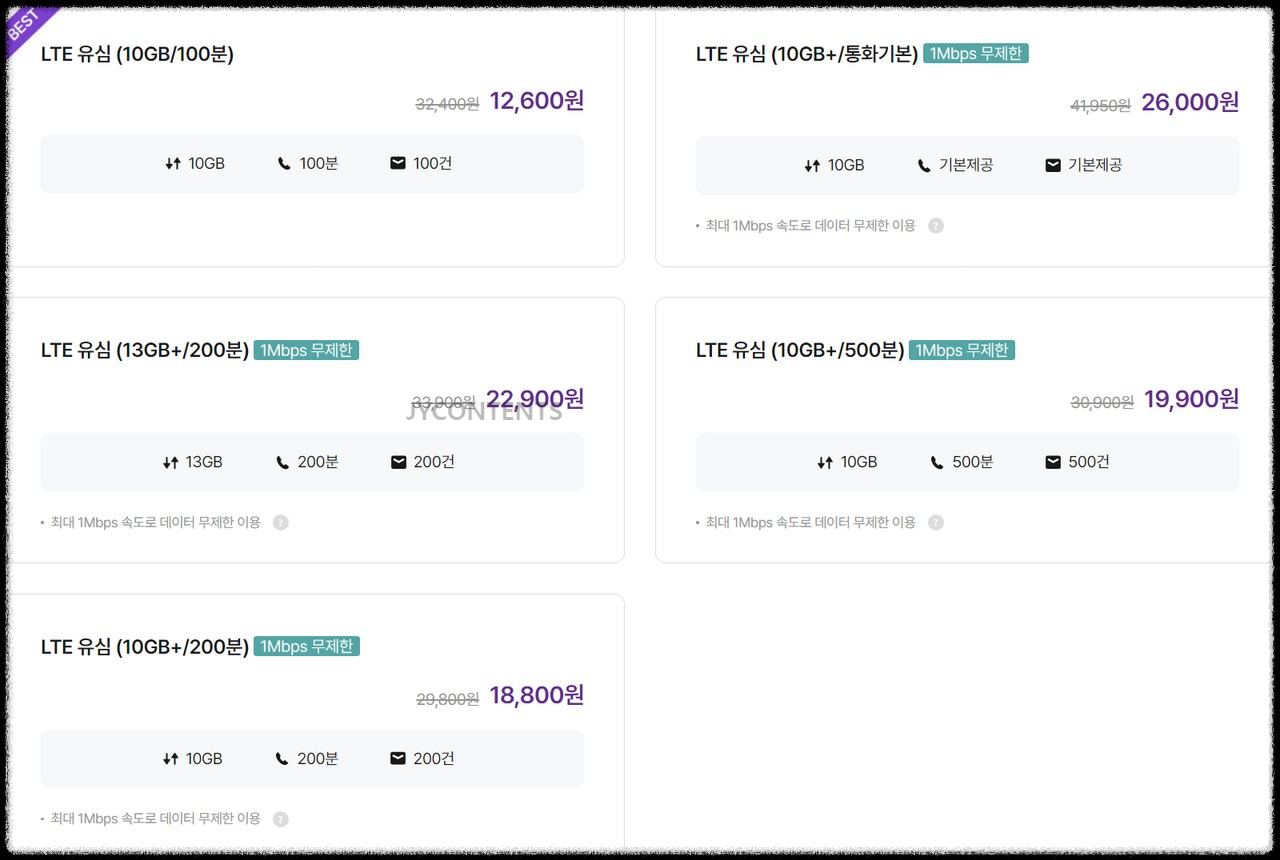This screenshot has width=1280, height=860.
Task: Click the help icon in the 10GB+/200분 card
Action: 281,819
